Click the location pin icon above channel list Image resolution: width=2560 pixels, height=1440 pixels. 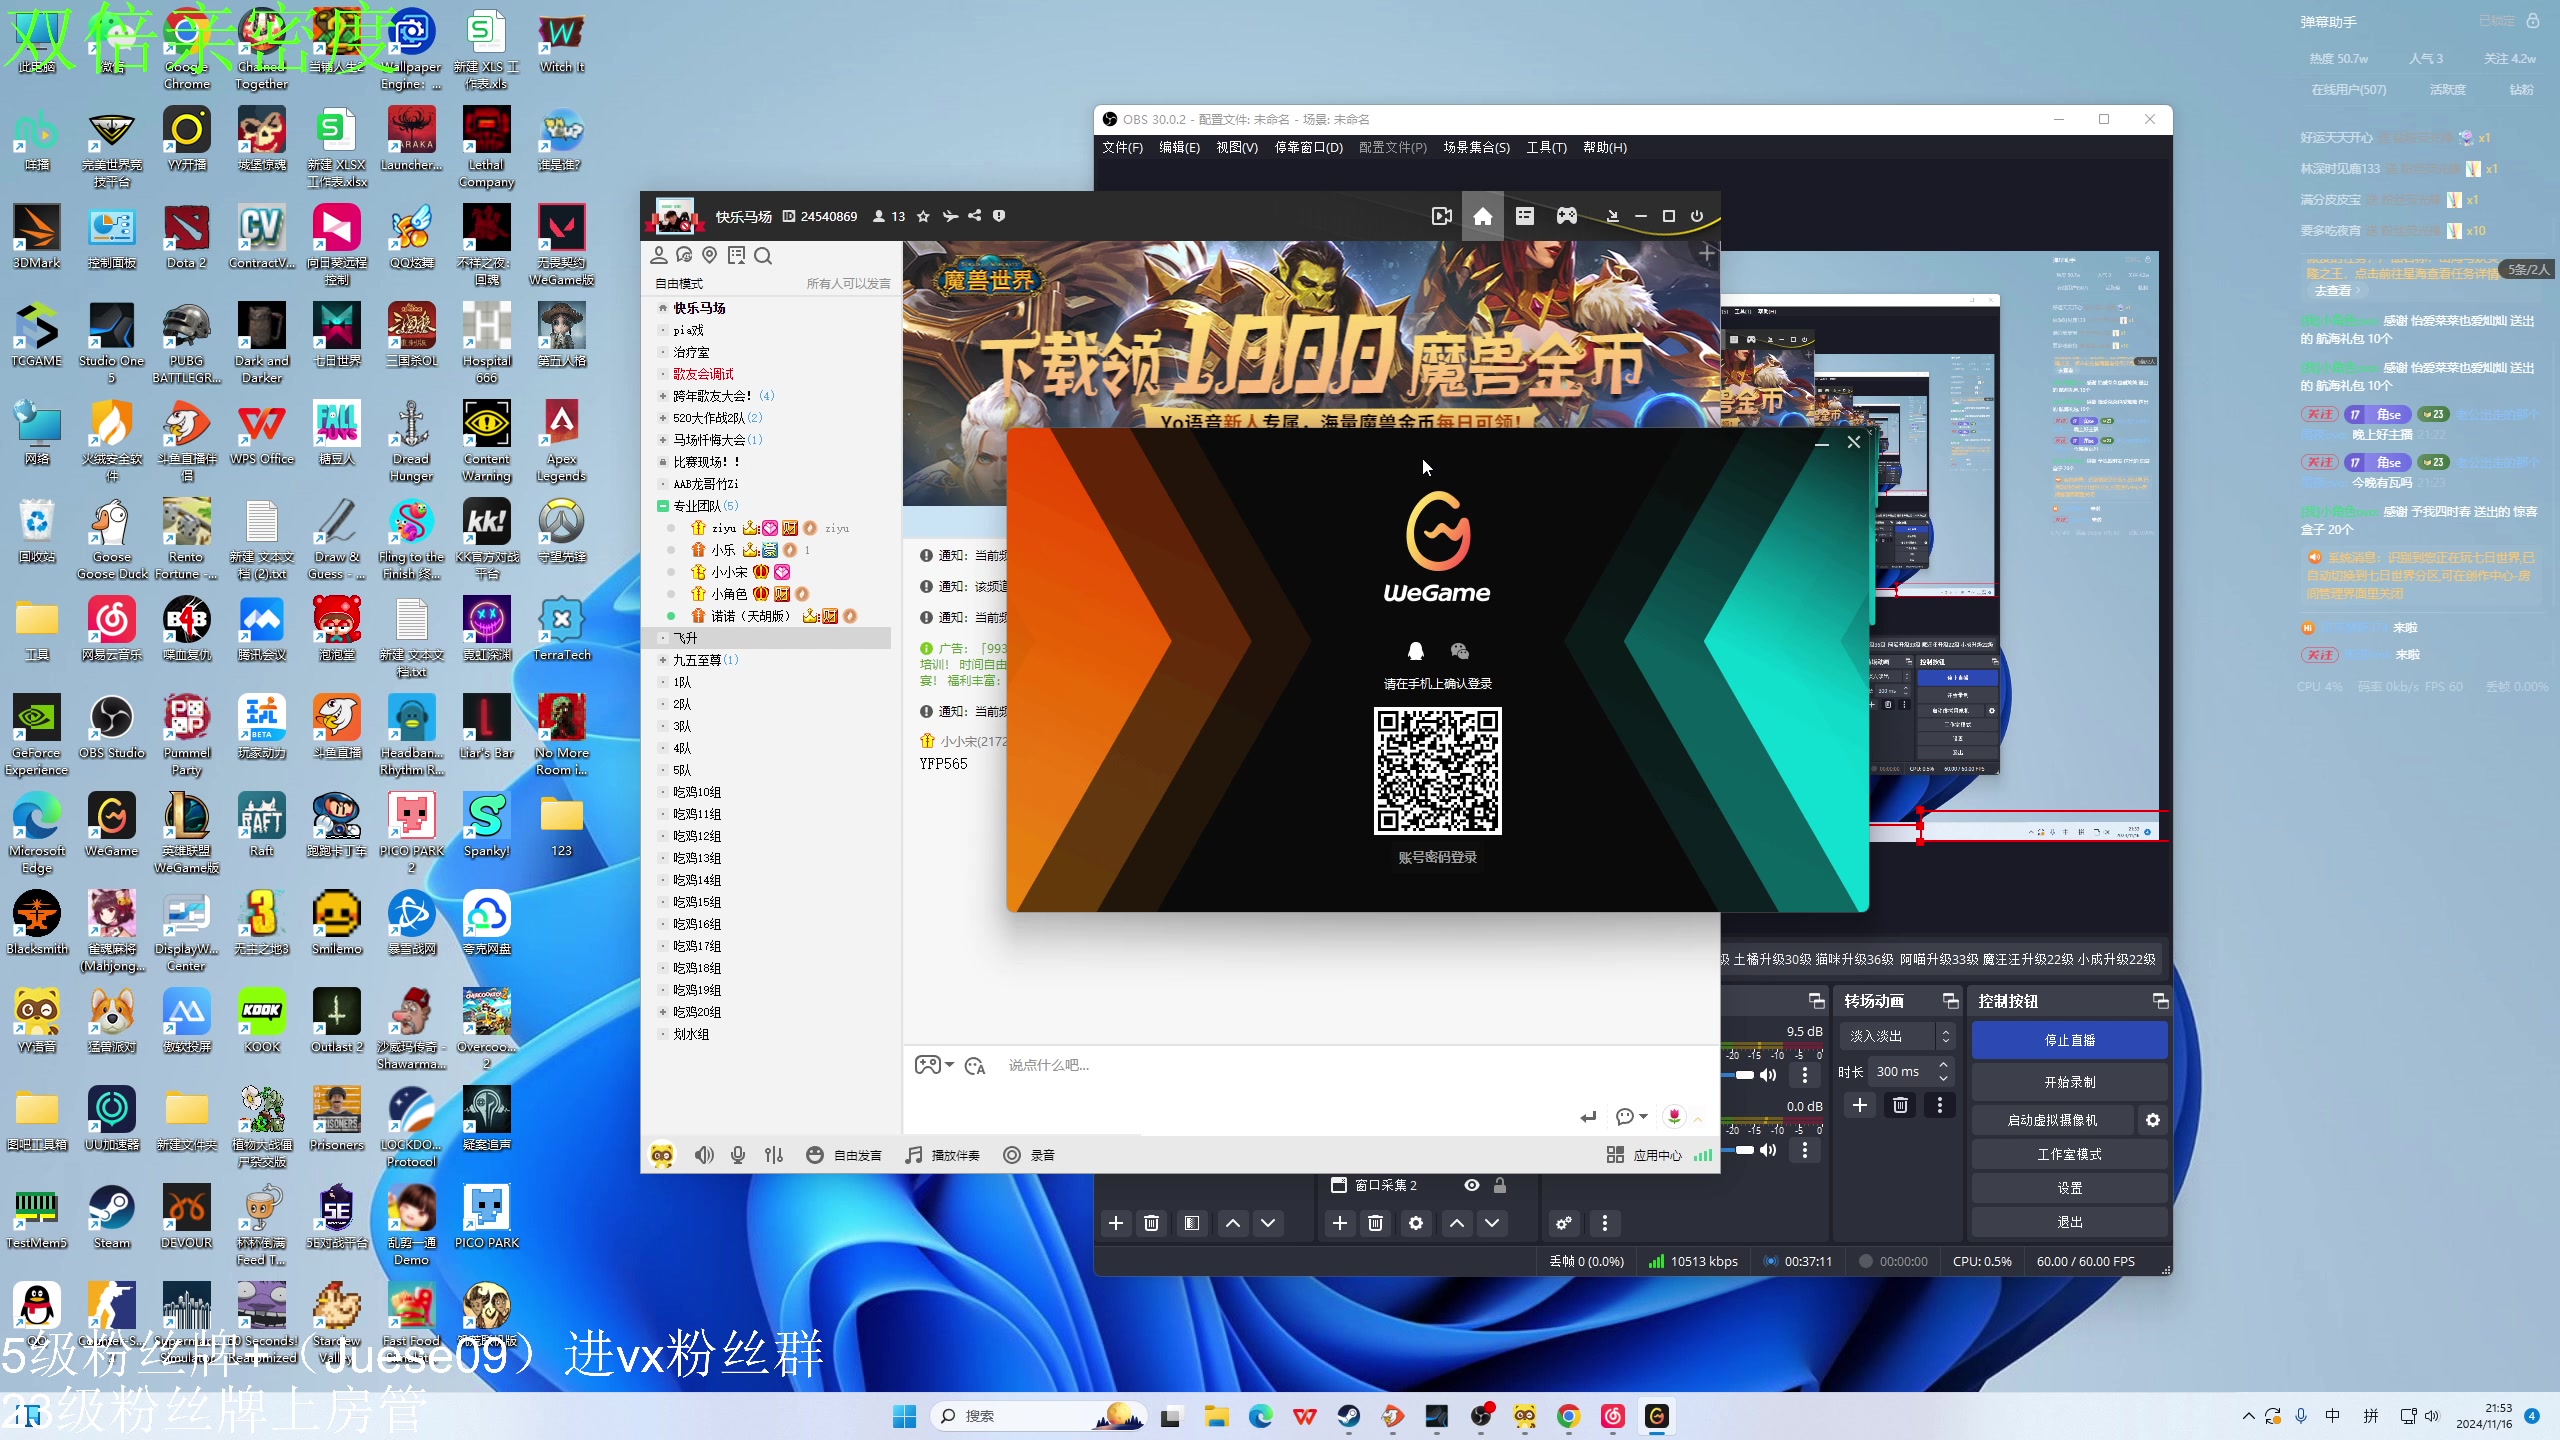[710, 256]
